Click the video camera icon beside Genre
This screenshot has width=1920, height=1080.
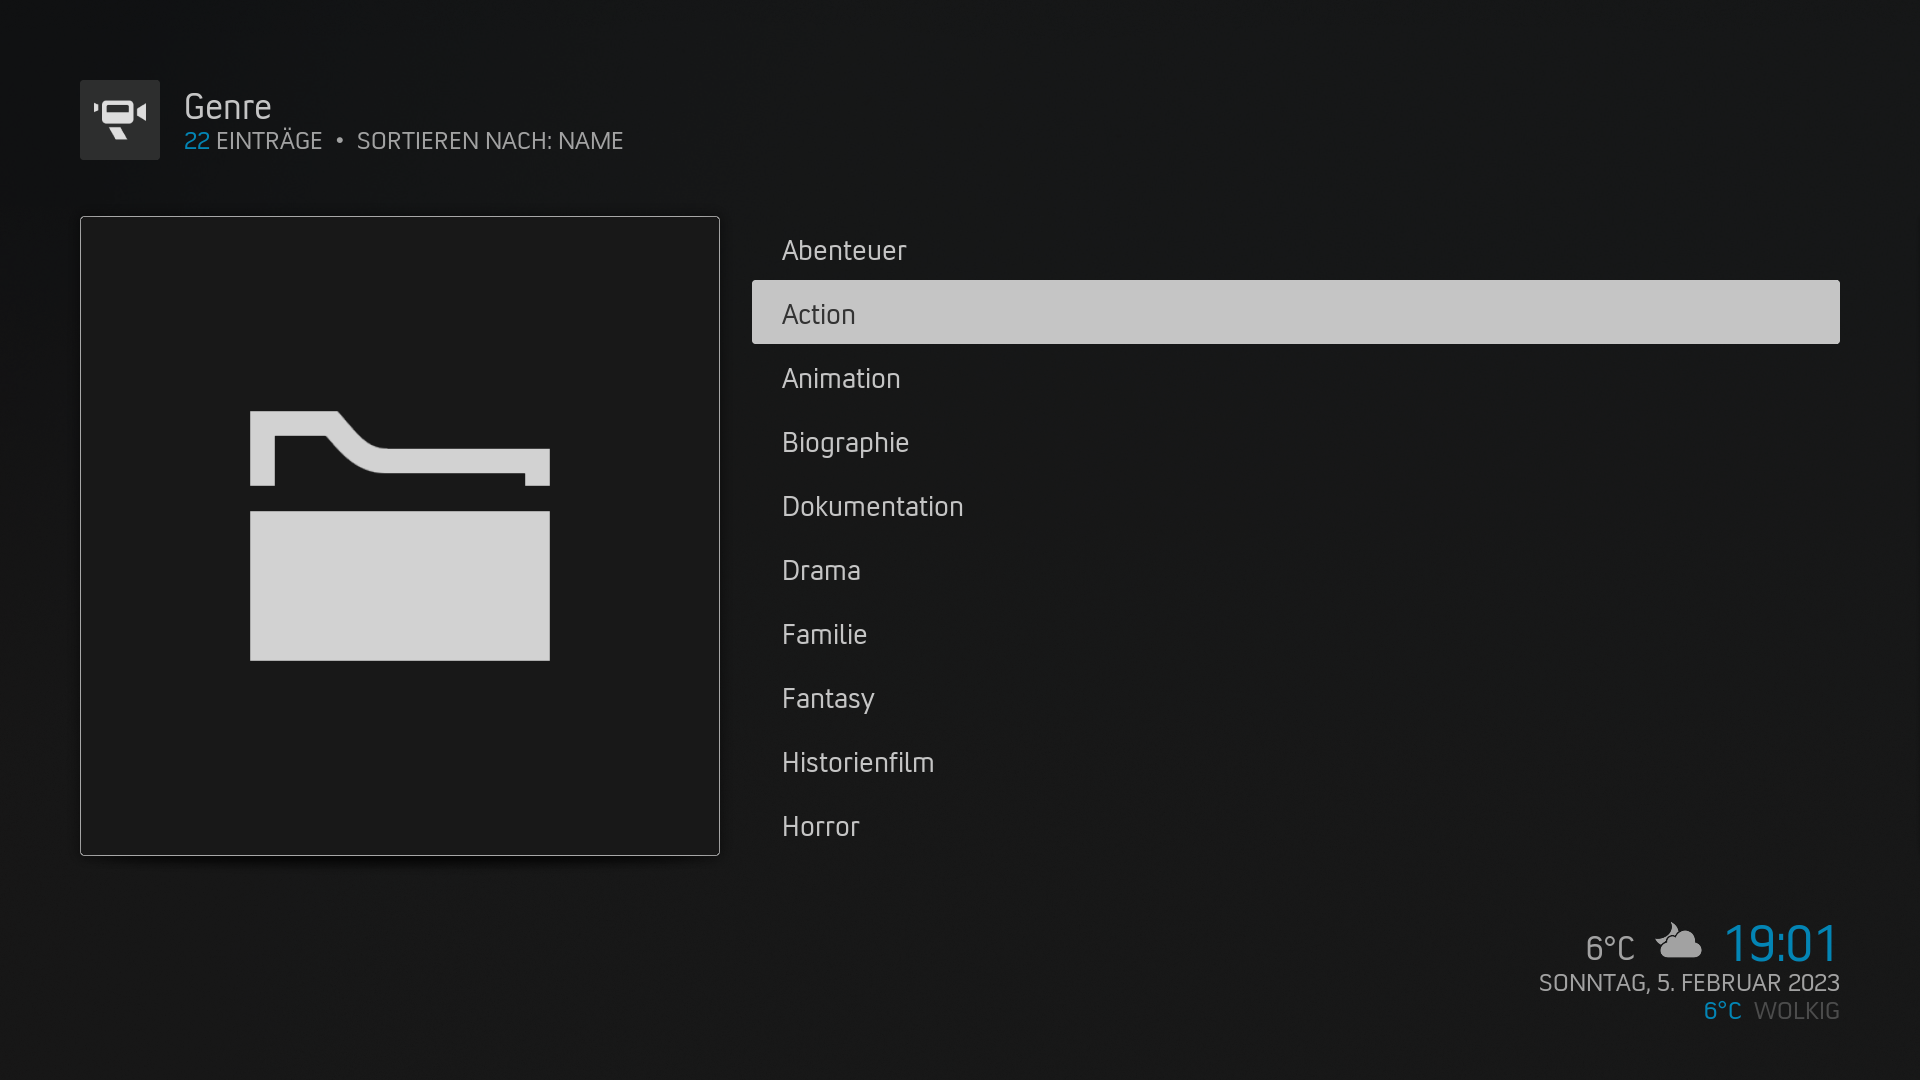(120, 120)
